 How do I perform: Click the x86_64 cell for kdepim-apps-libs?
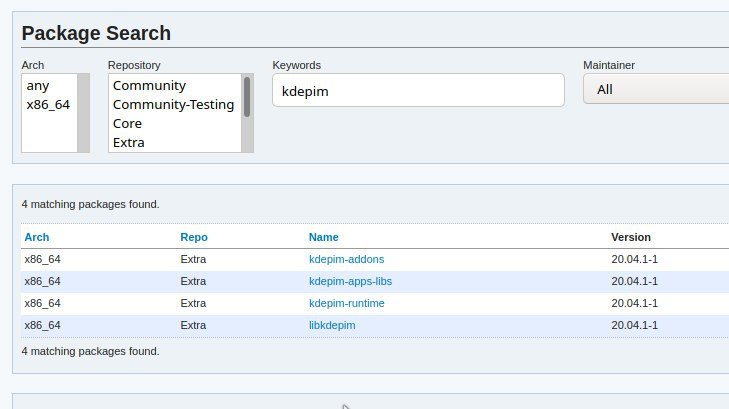[42, 281]
